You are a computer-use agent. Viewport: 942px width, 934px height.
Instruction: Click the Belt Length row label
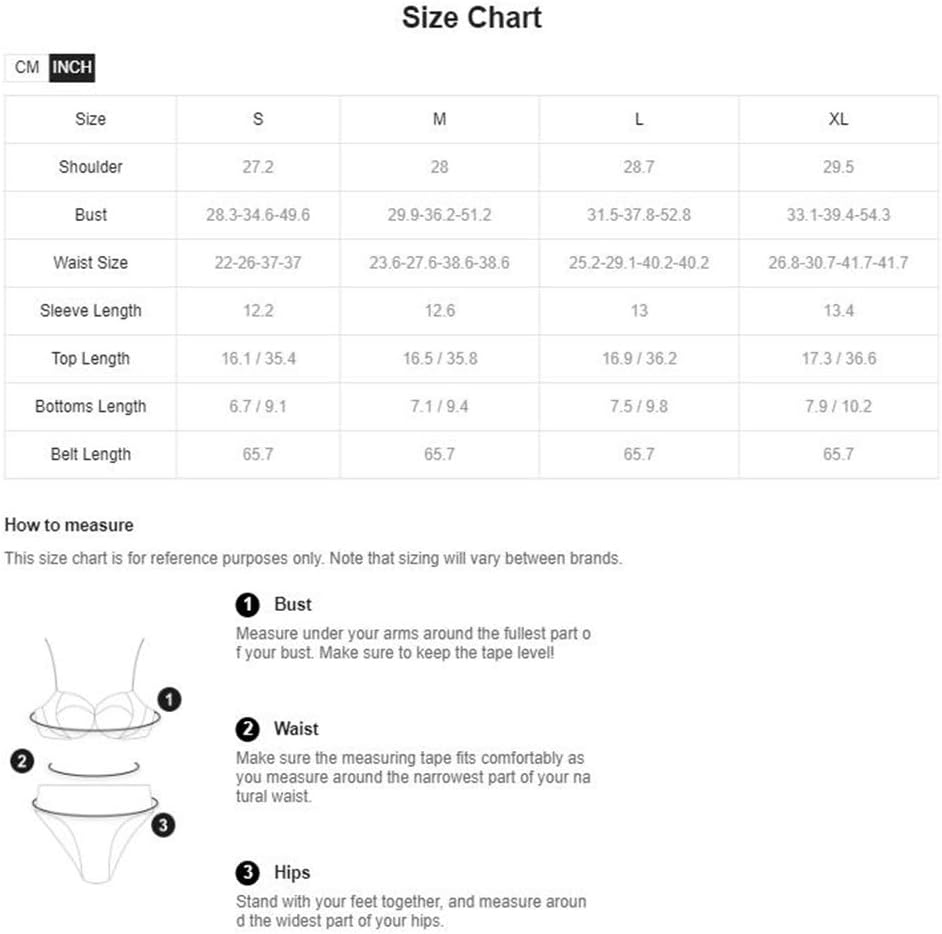[x=91, y=454]
